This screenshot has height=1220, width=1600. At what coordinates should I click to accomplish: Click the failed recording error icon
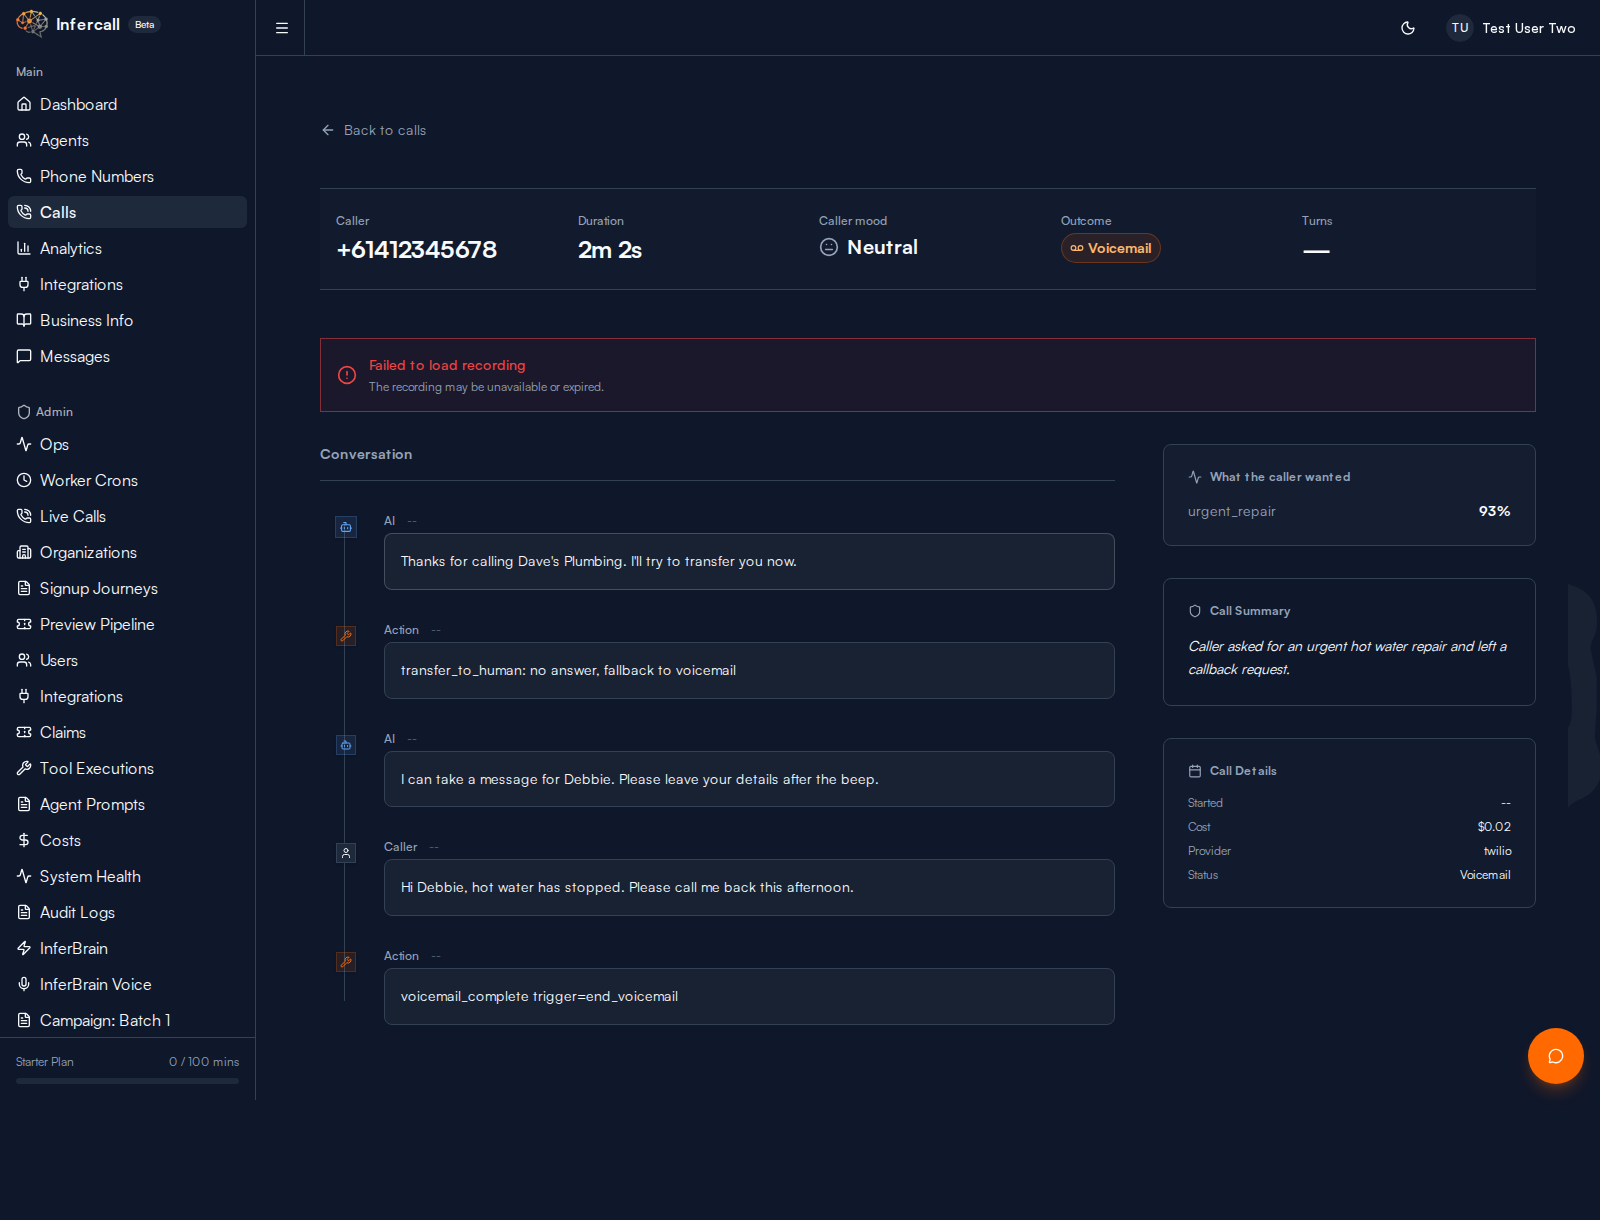[347, 375]
